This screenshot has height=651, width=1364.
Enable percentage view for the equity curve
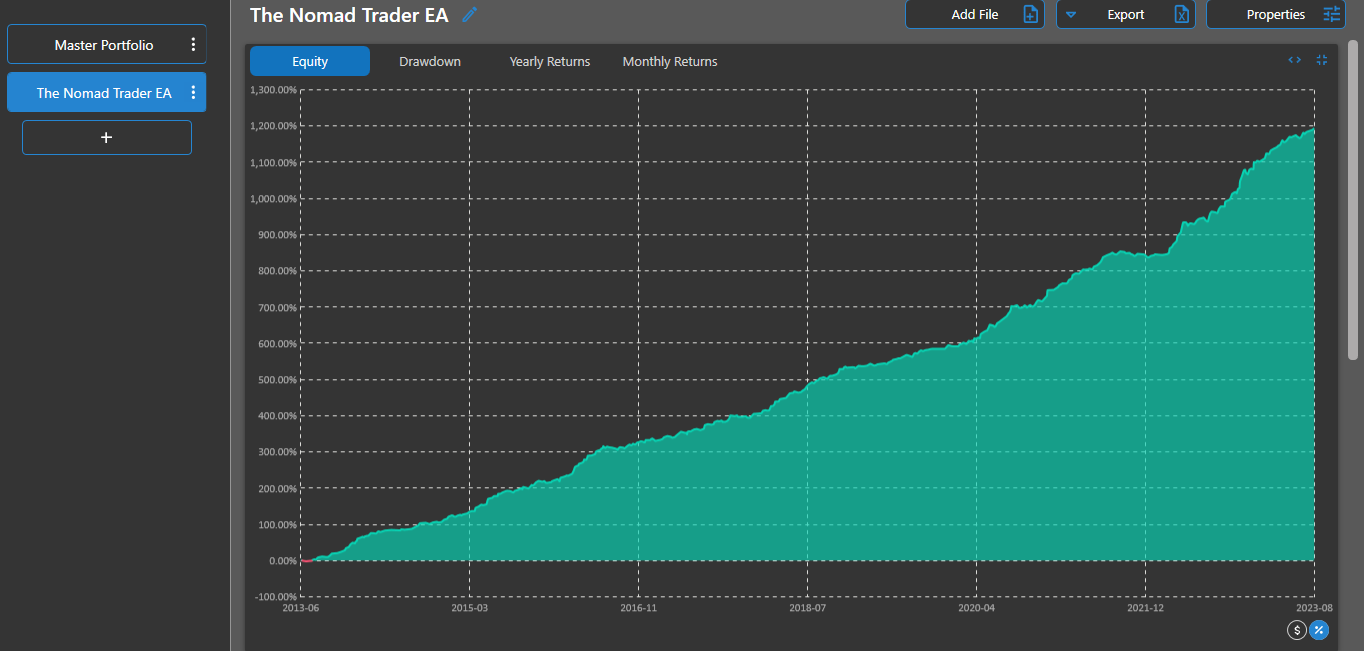[1319, 630]
